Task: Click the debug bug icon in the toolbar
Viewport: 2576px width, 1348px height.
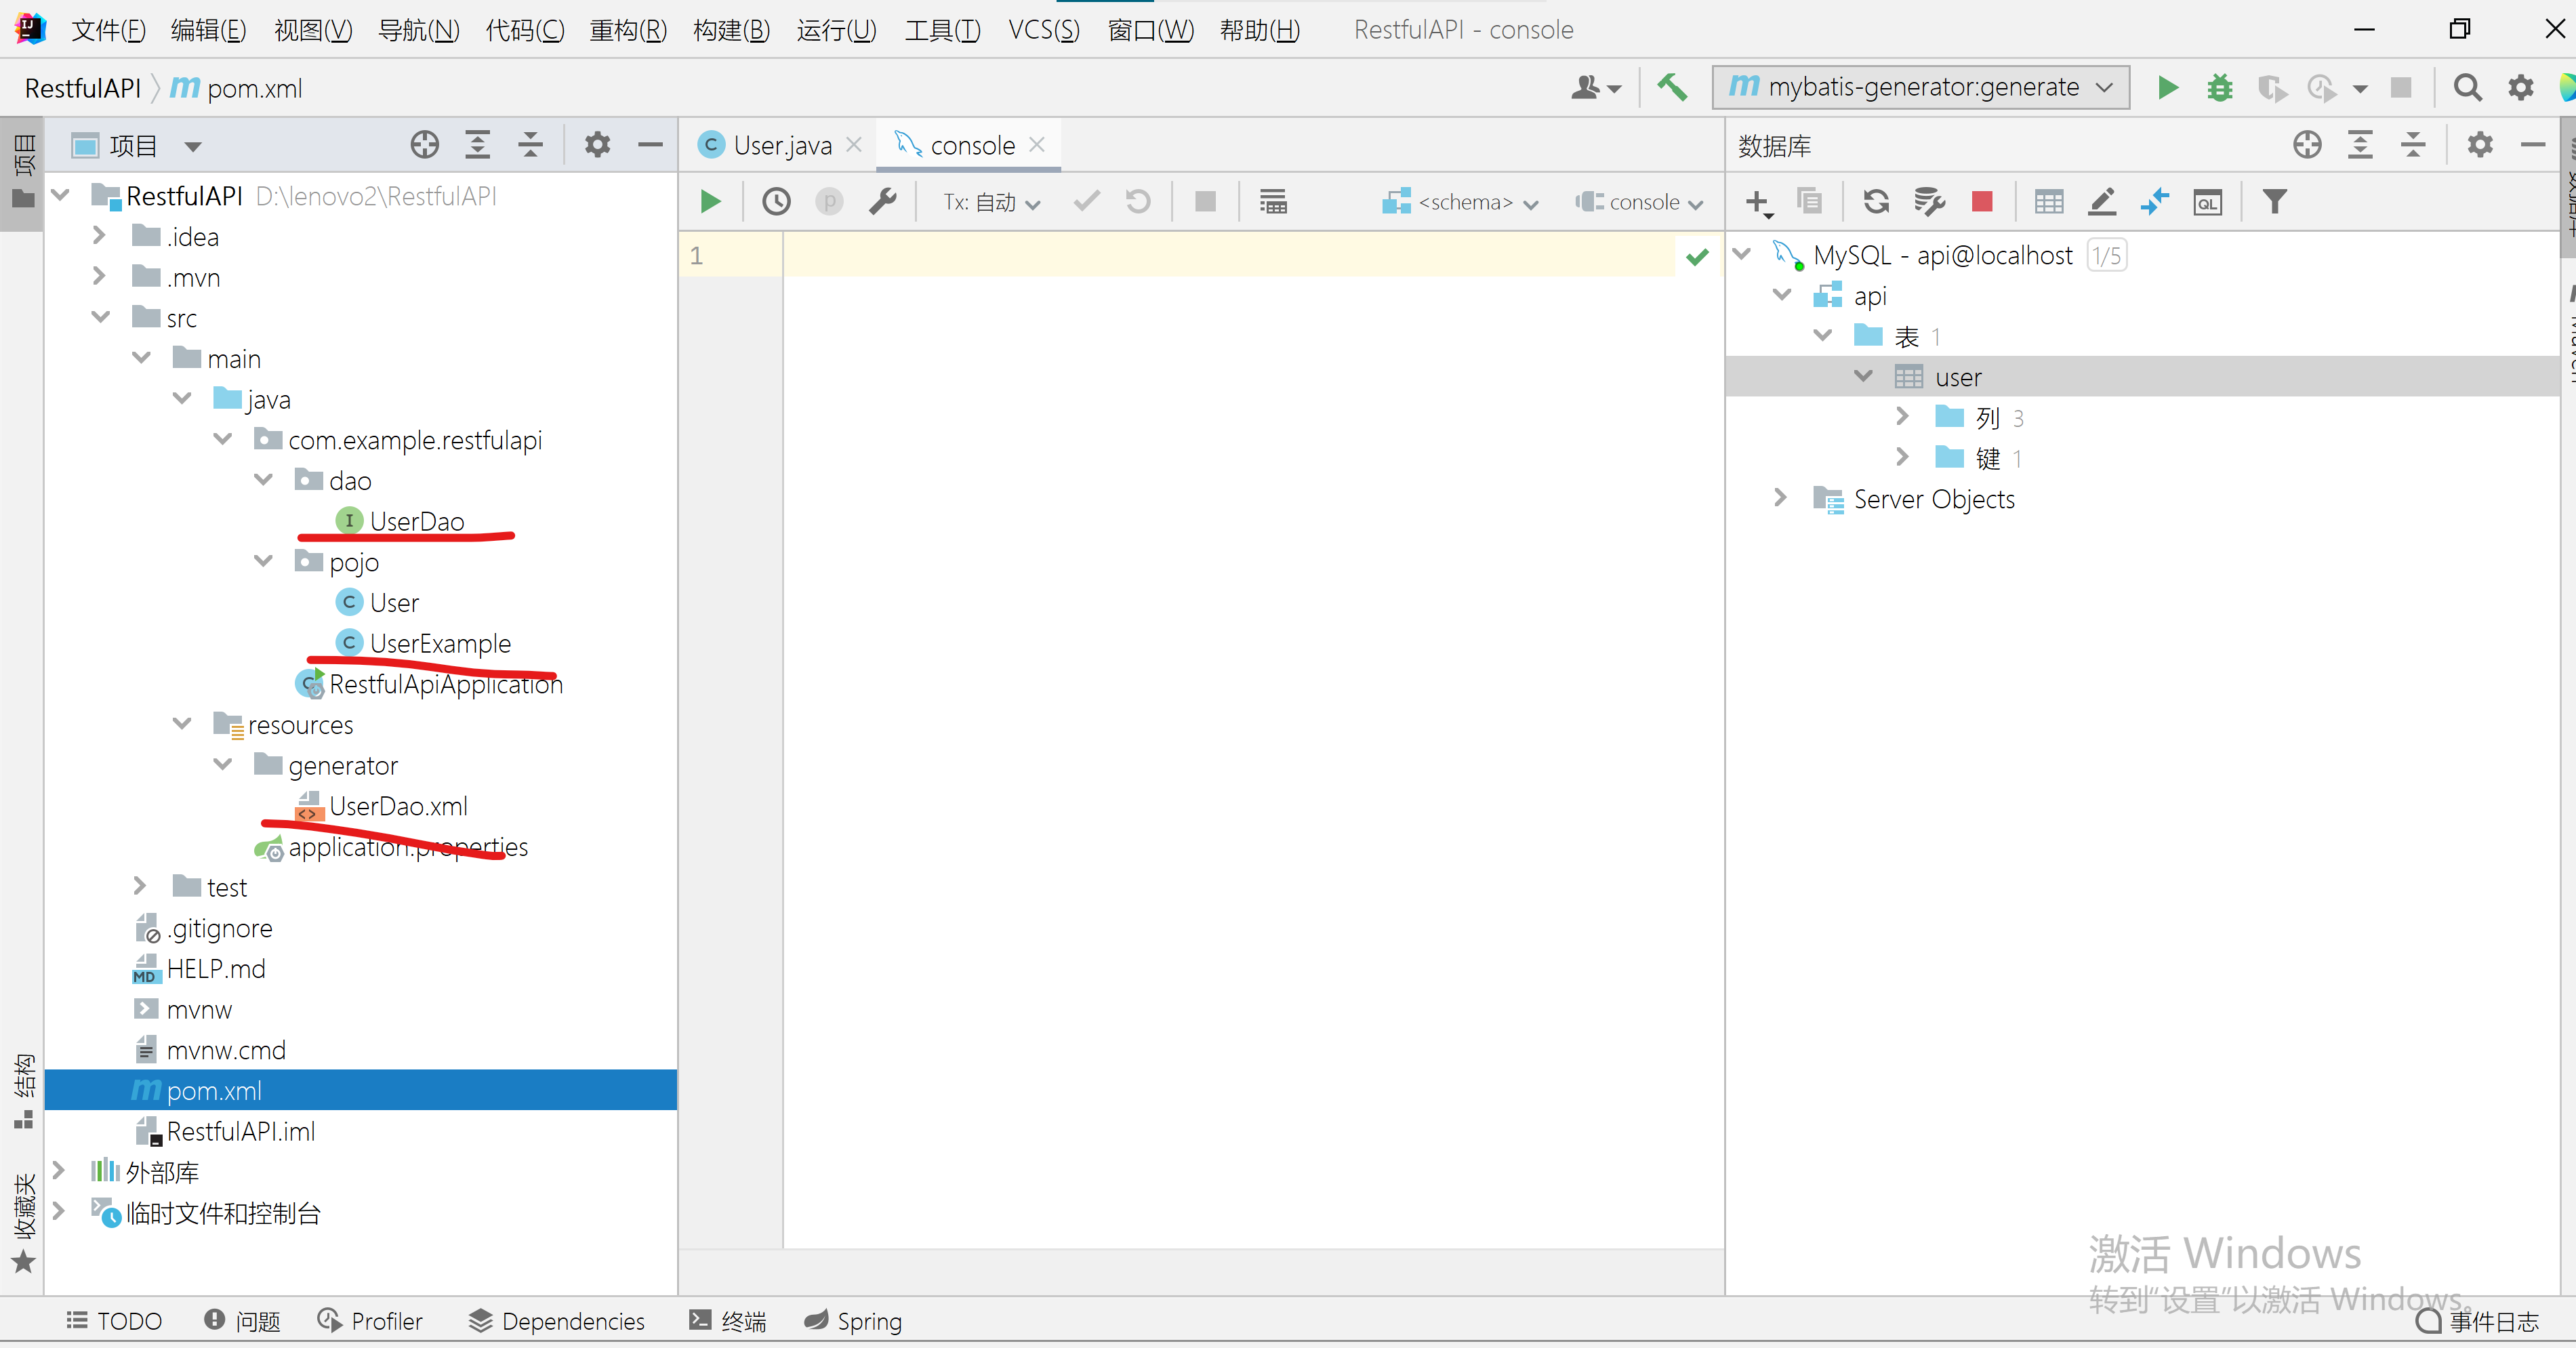Action: coord(2219,88)
